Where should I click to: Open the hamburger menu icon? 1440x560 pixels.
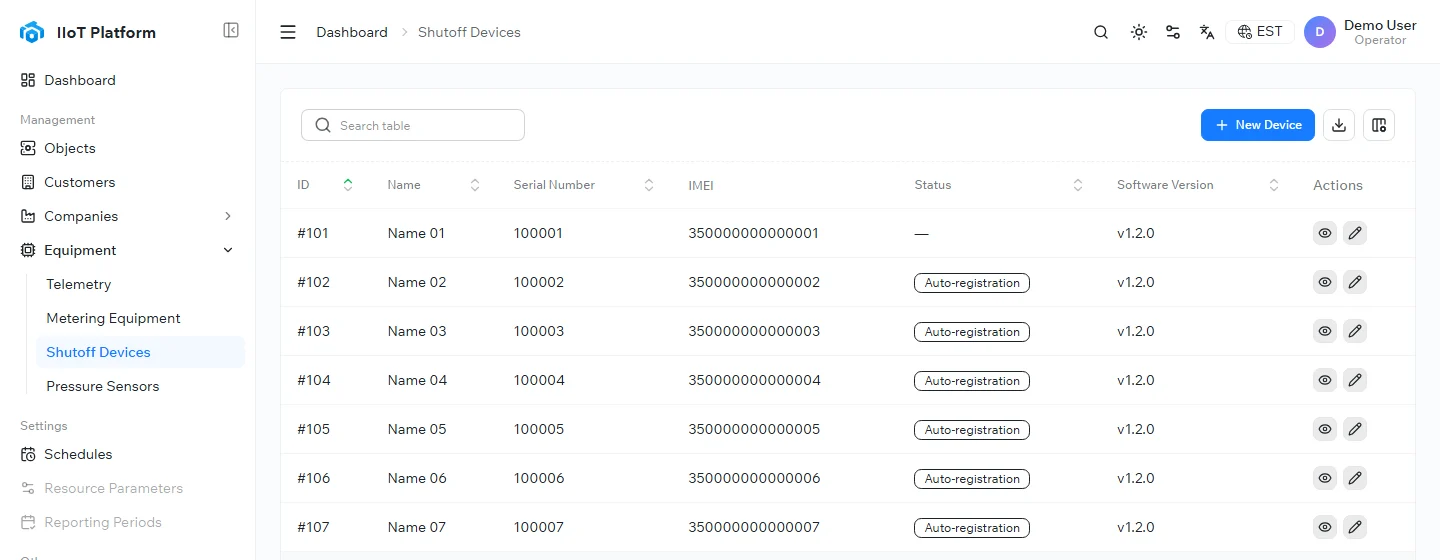tap(288, 32)
